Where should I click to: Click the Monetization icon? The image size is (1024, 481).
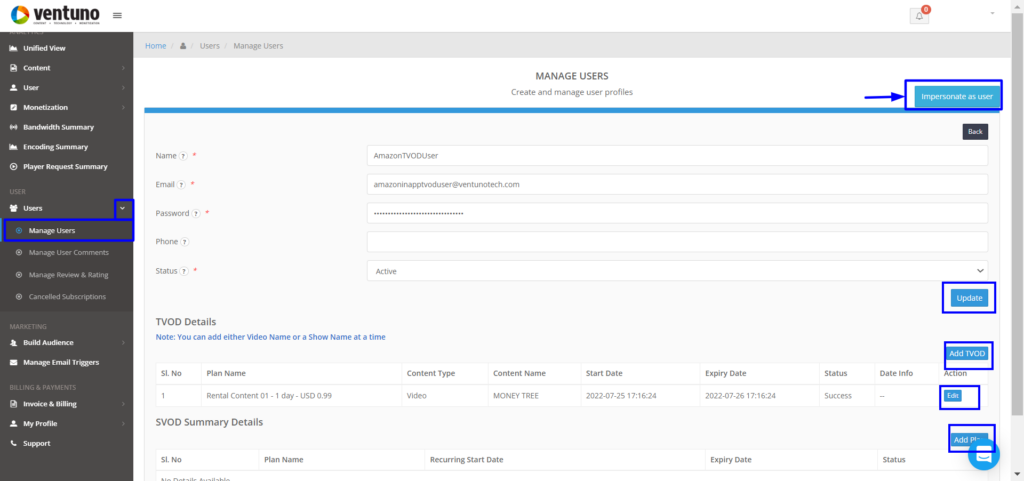[14, 107]
